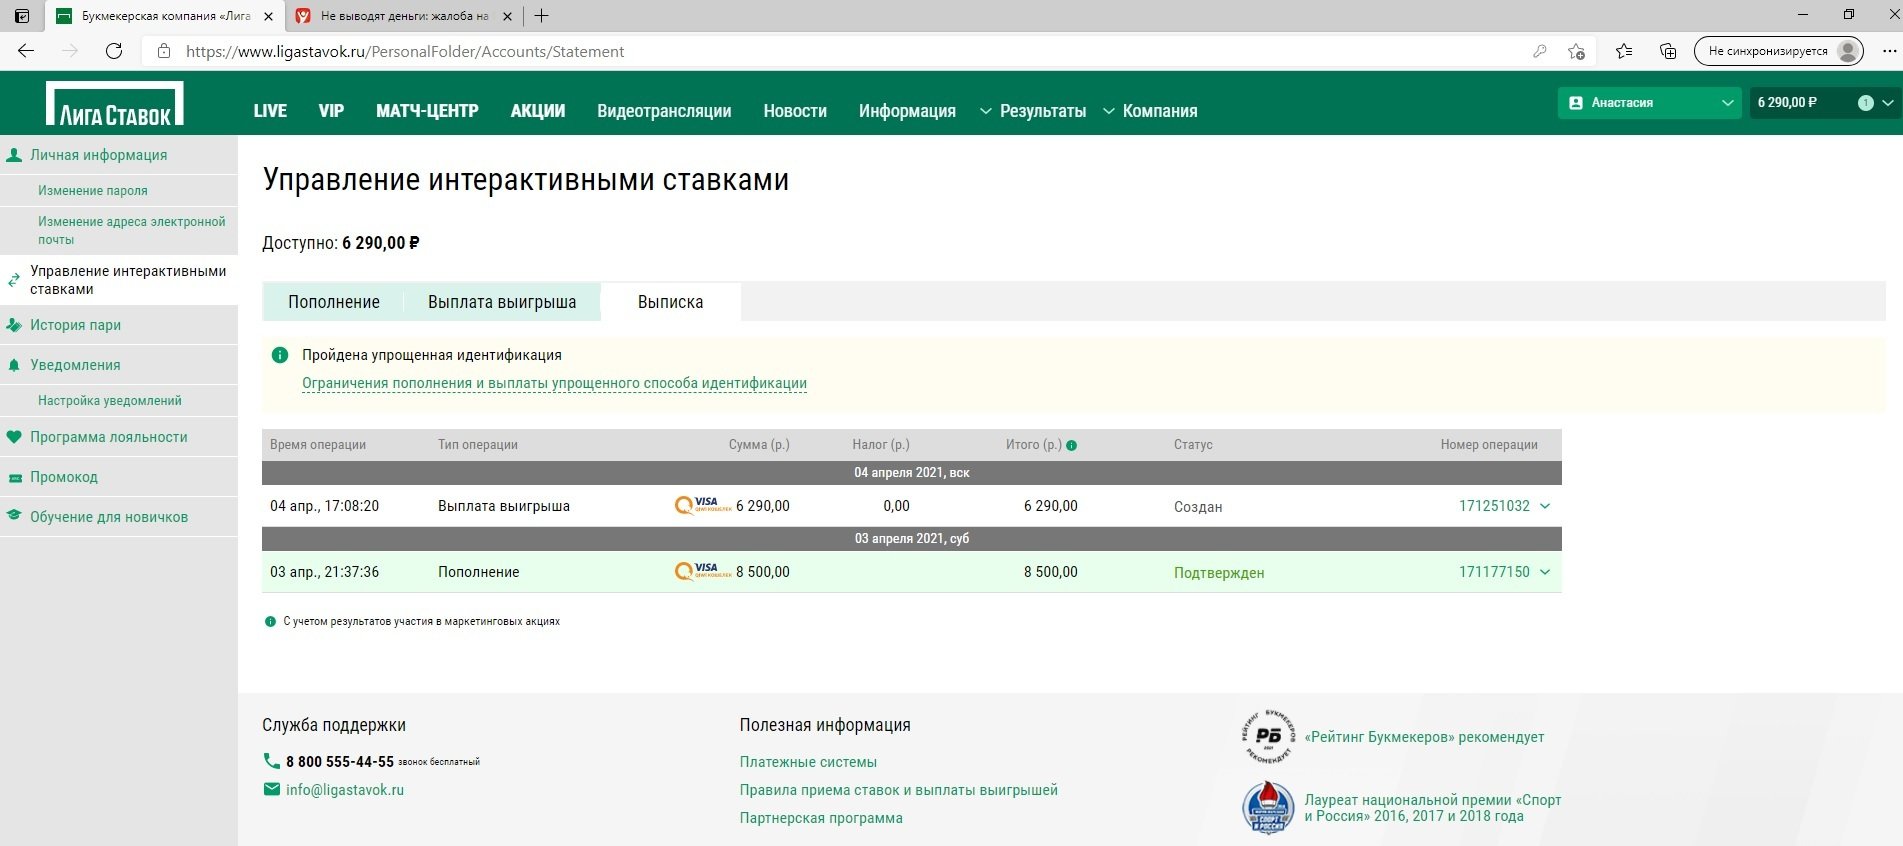Expand operation 171177150 details chevron
The height and width of the screenshot is (846, 1903).
click(1545, 572)
